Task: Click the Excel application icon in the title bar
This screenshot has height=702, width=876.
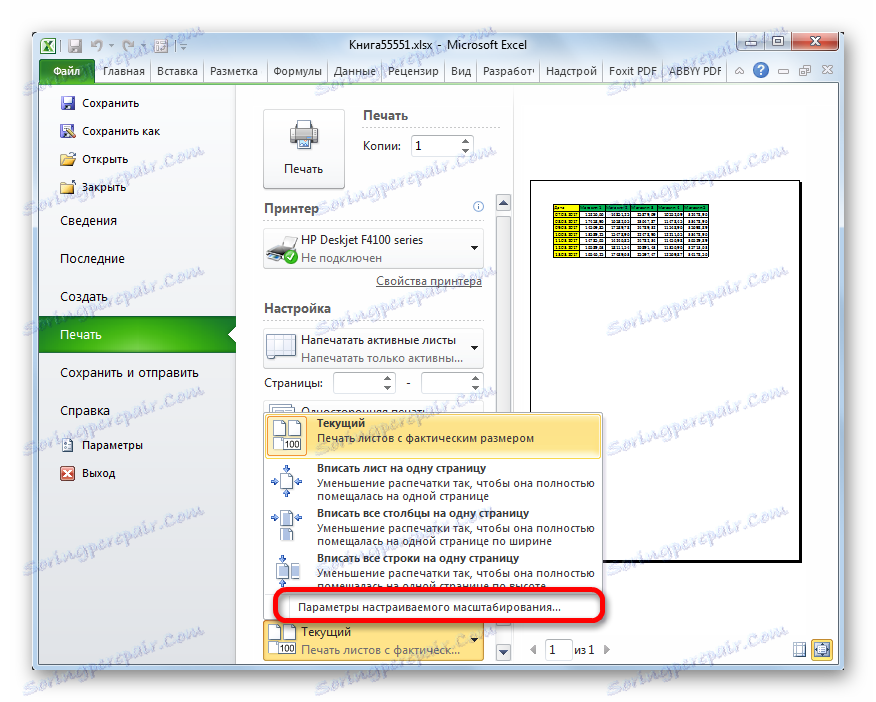Action: click(x=49, y=45)
